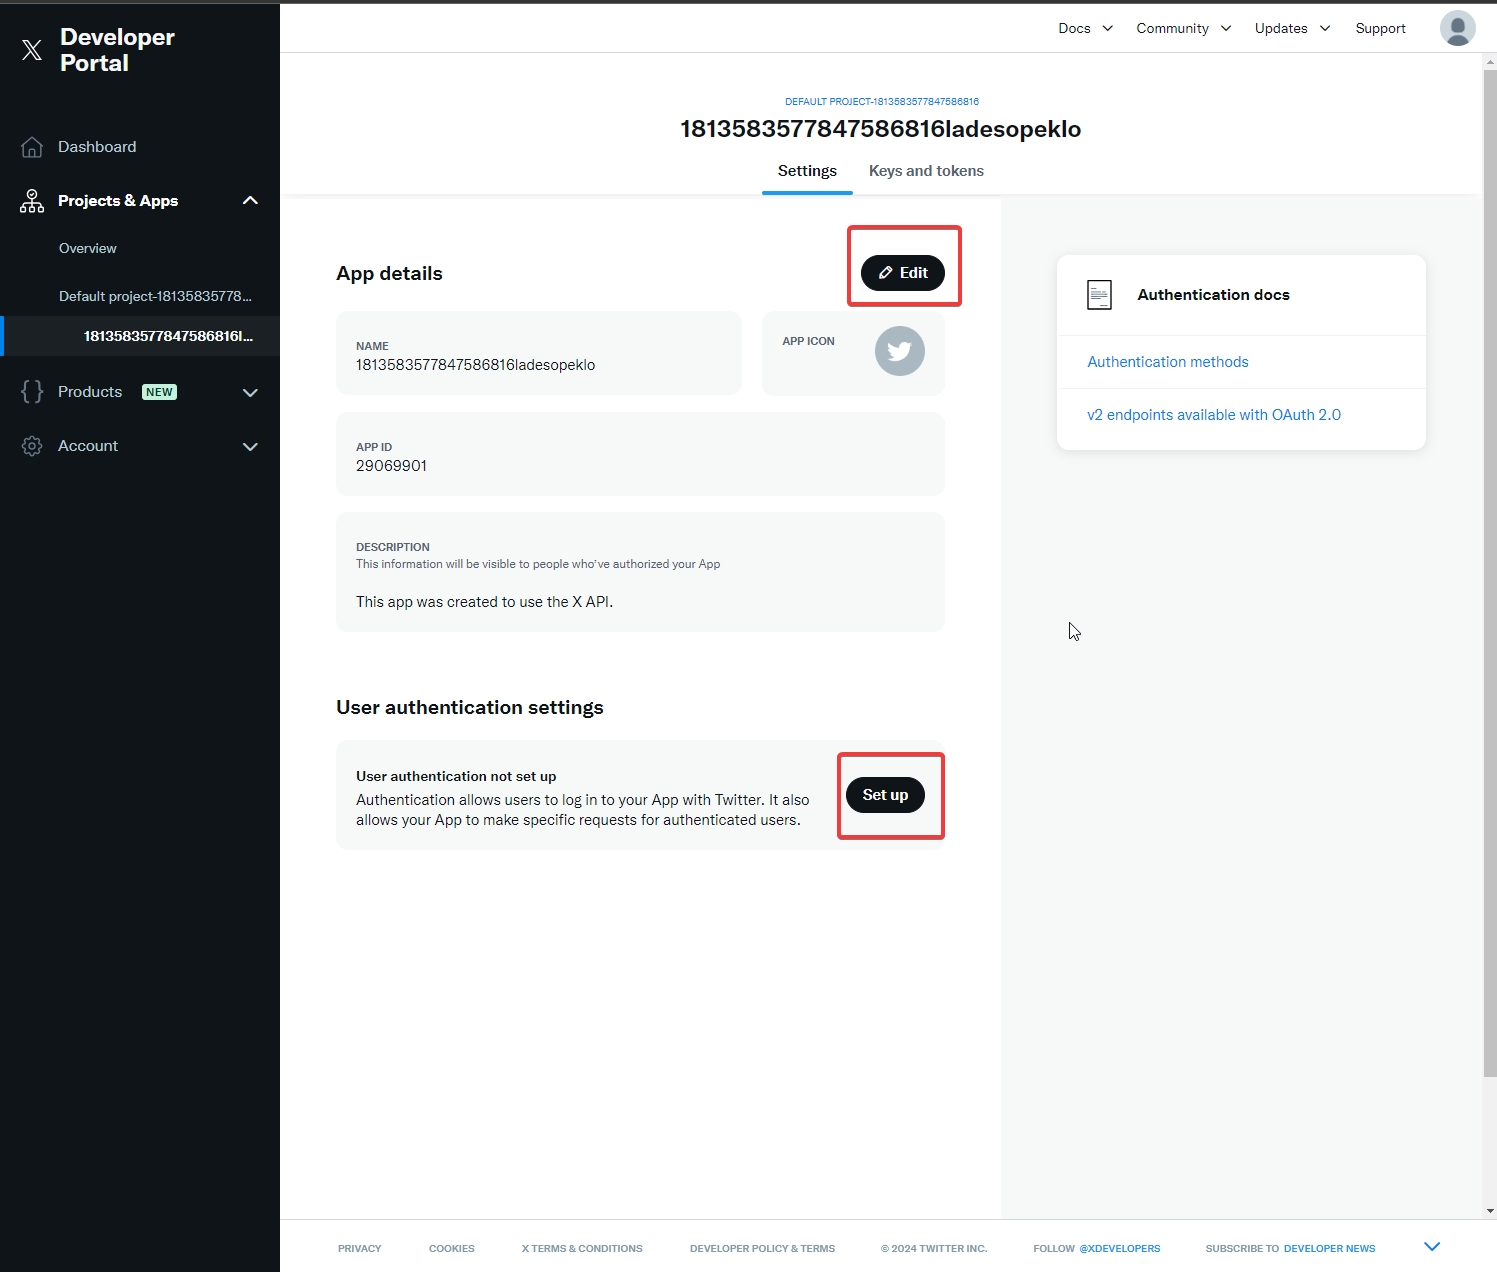Viewport: 1497px width, 1272px height.
Task: Open the Docs dropdown menu
Action: 1085,28
